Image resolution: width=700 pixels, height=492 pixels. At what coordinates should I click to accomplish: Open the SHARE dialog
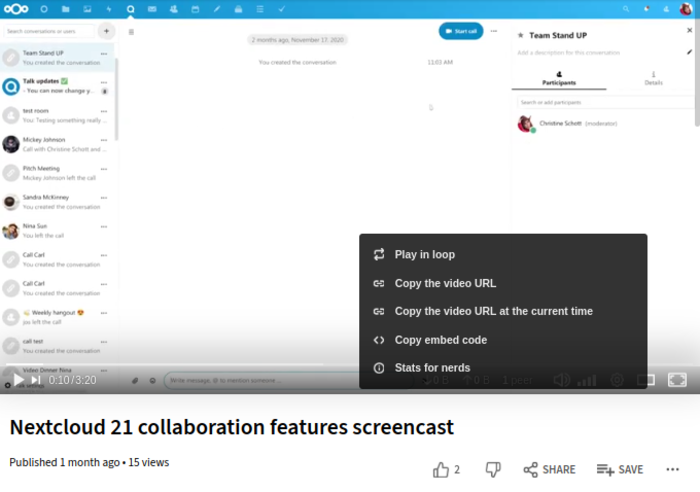pyautogui.click(x=550, y=470)
